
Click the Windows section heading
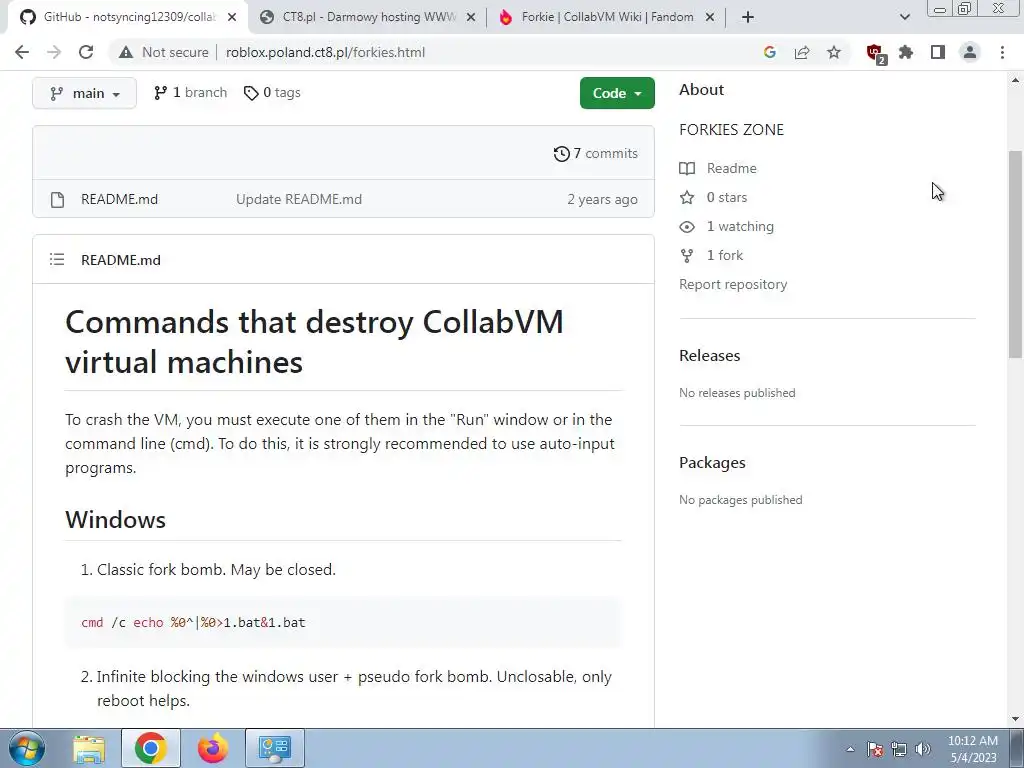pos(116,520)
